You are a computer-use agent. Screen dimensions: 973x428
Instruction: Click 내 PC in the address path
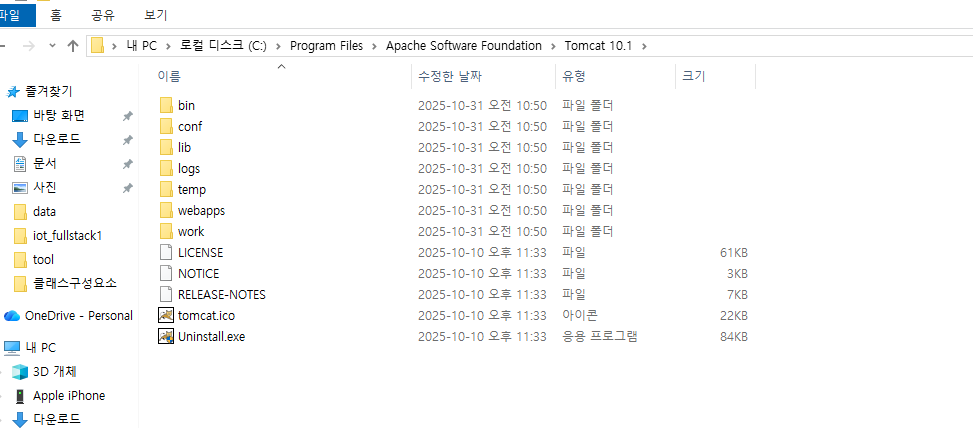point(141,46)
